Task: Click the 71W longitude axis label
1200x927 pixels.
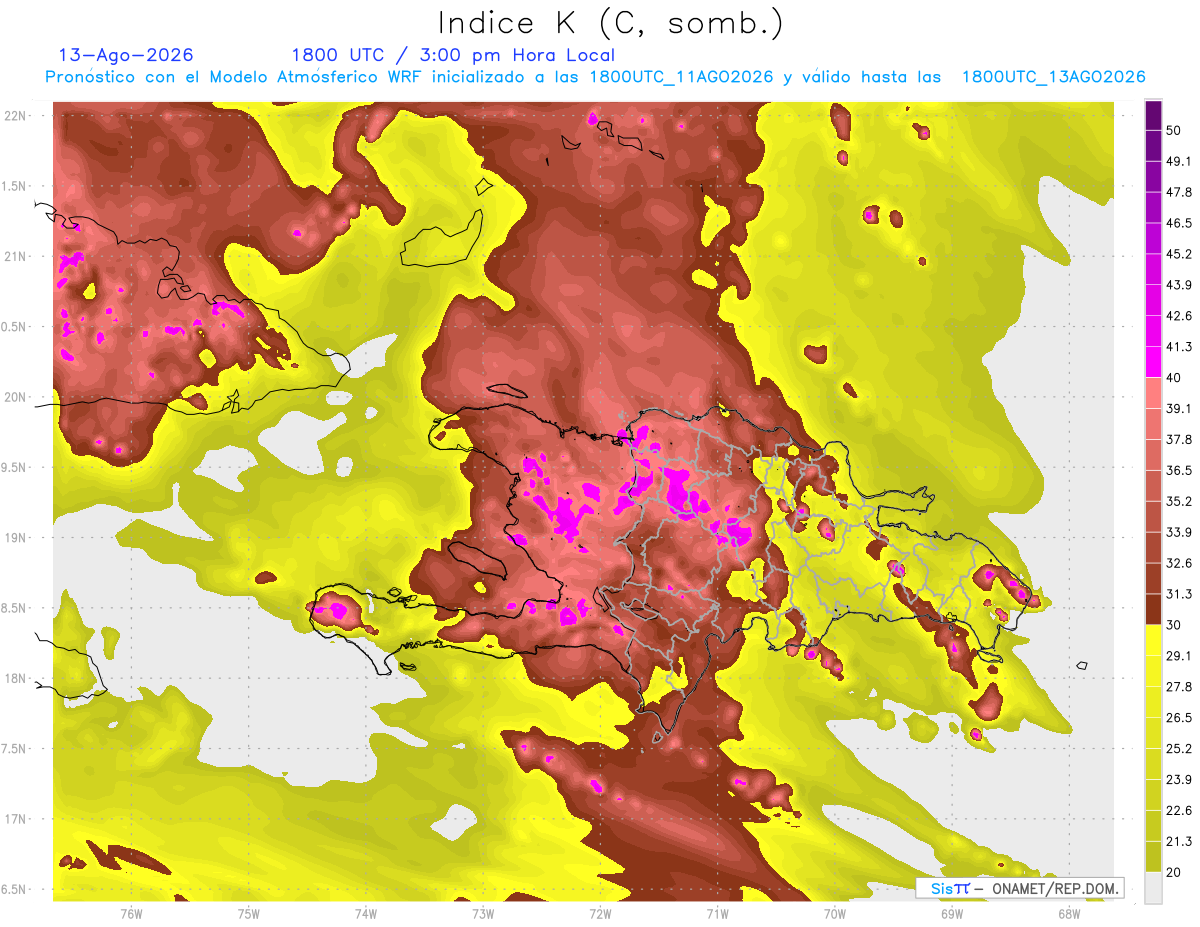Action: coord(716,913)
